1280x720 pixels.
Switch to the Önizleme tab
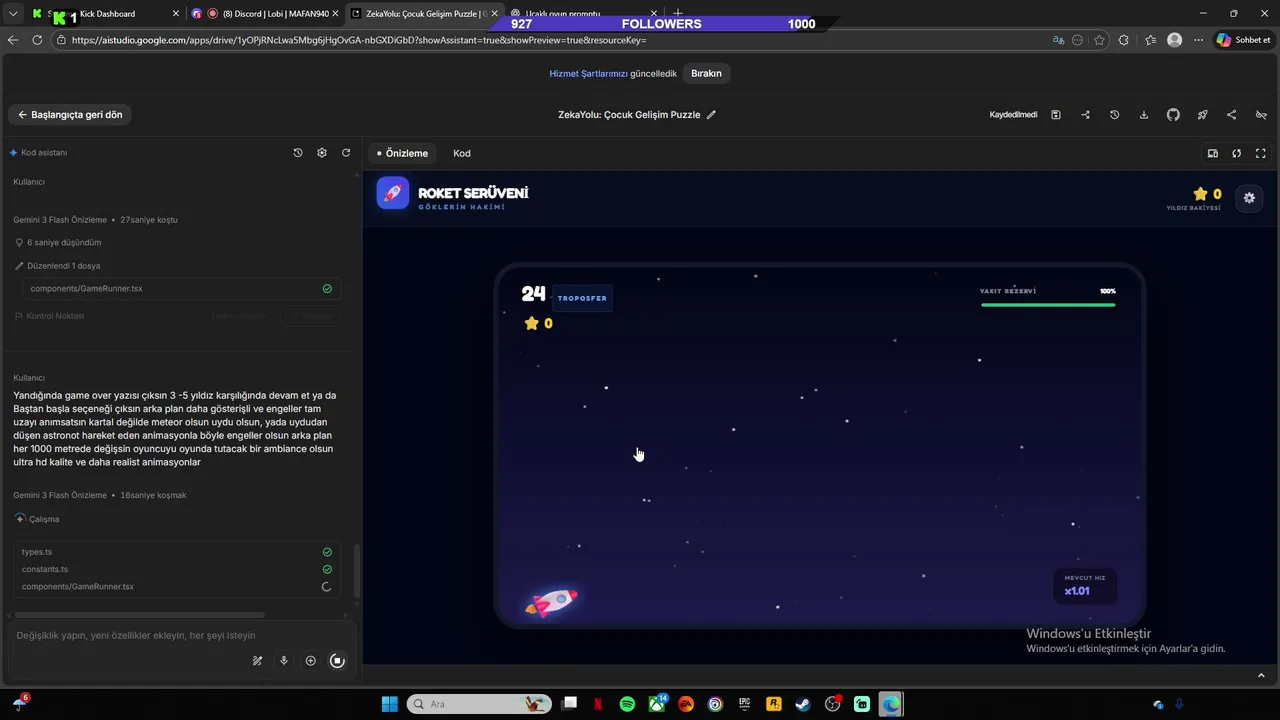(x=403, y=153)
